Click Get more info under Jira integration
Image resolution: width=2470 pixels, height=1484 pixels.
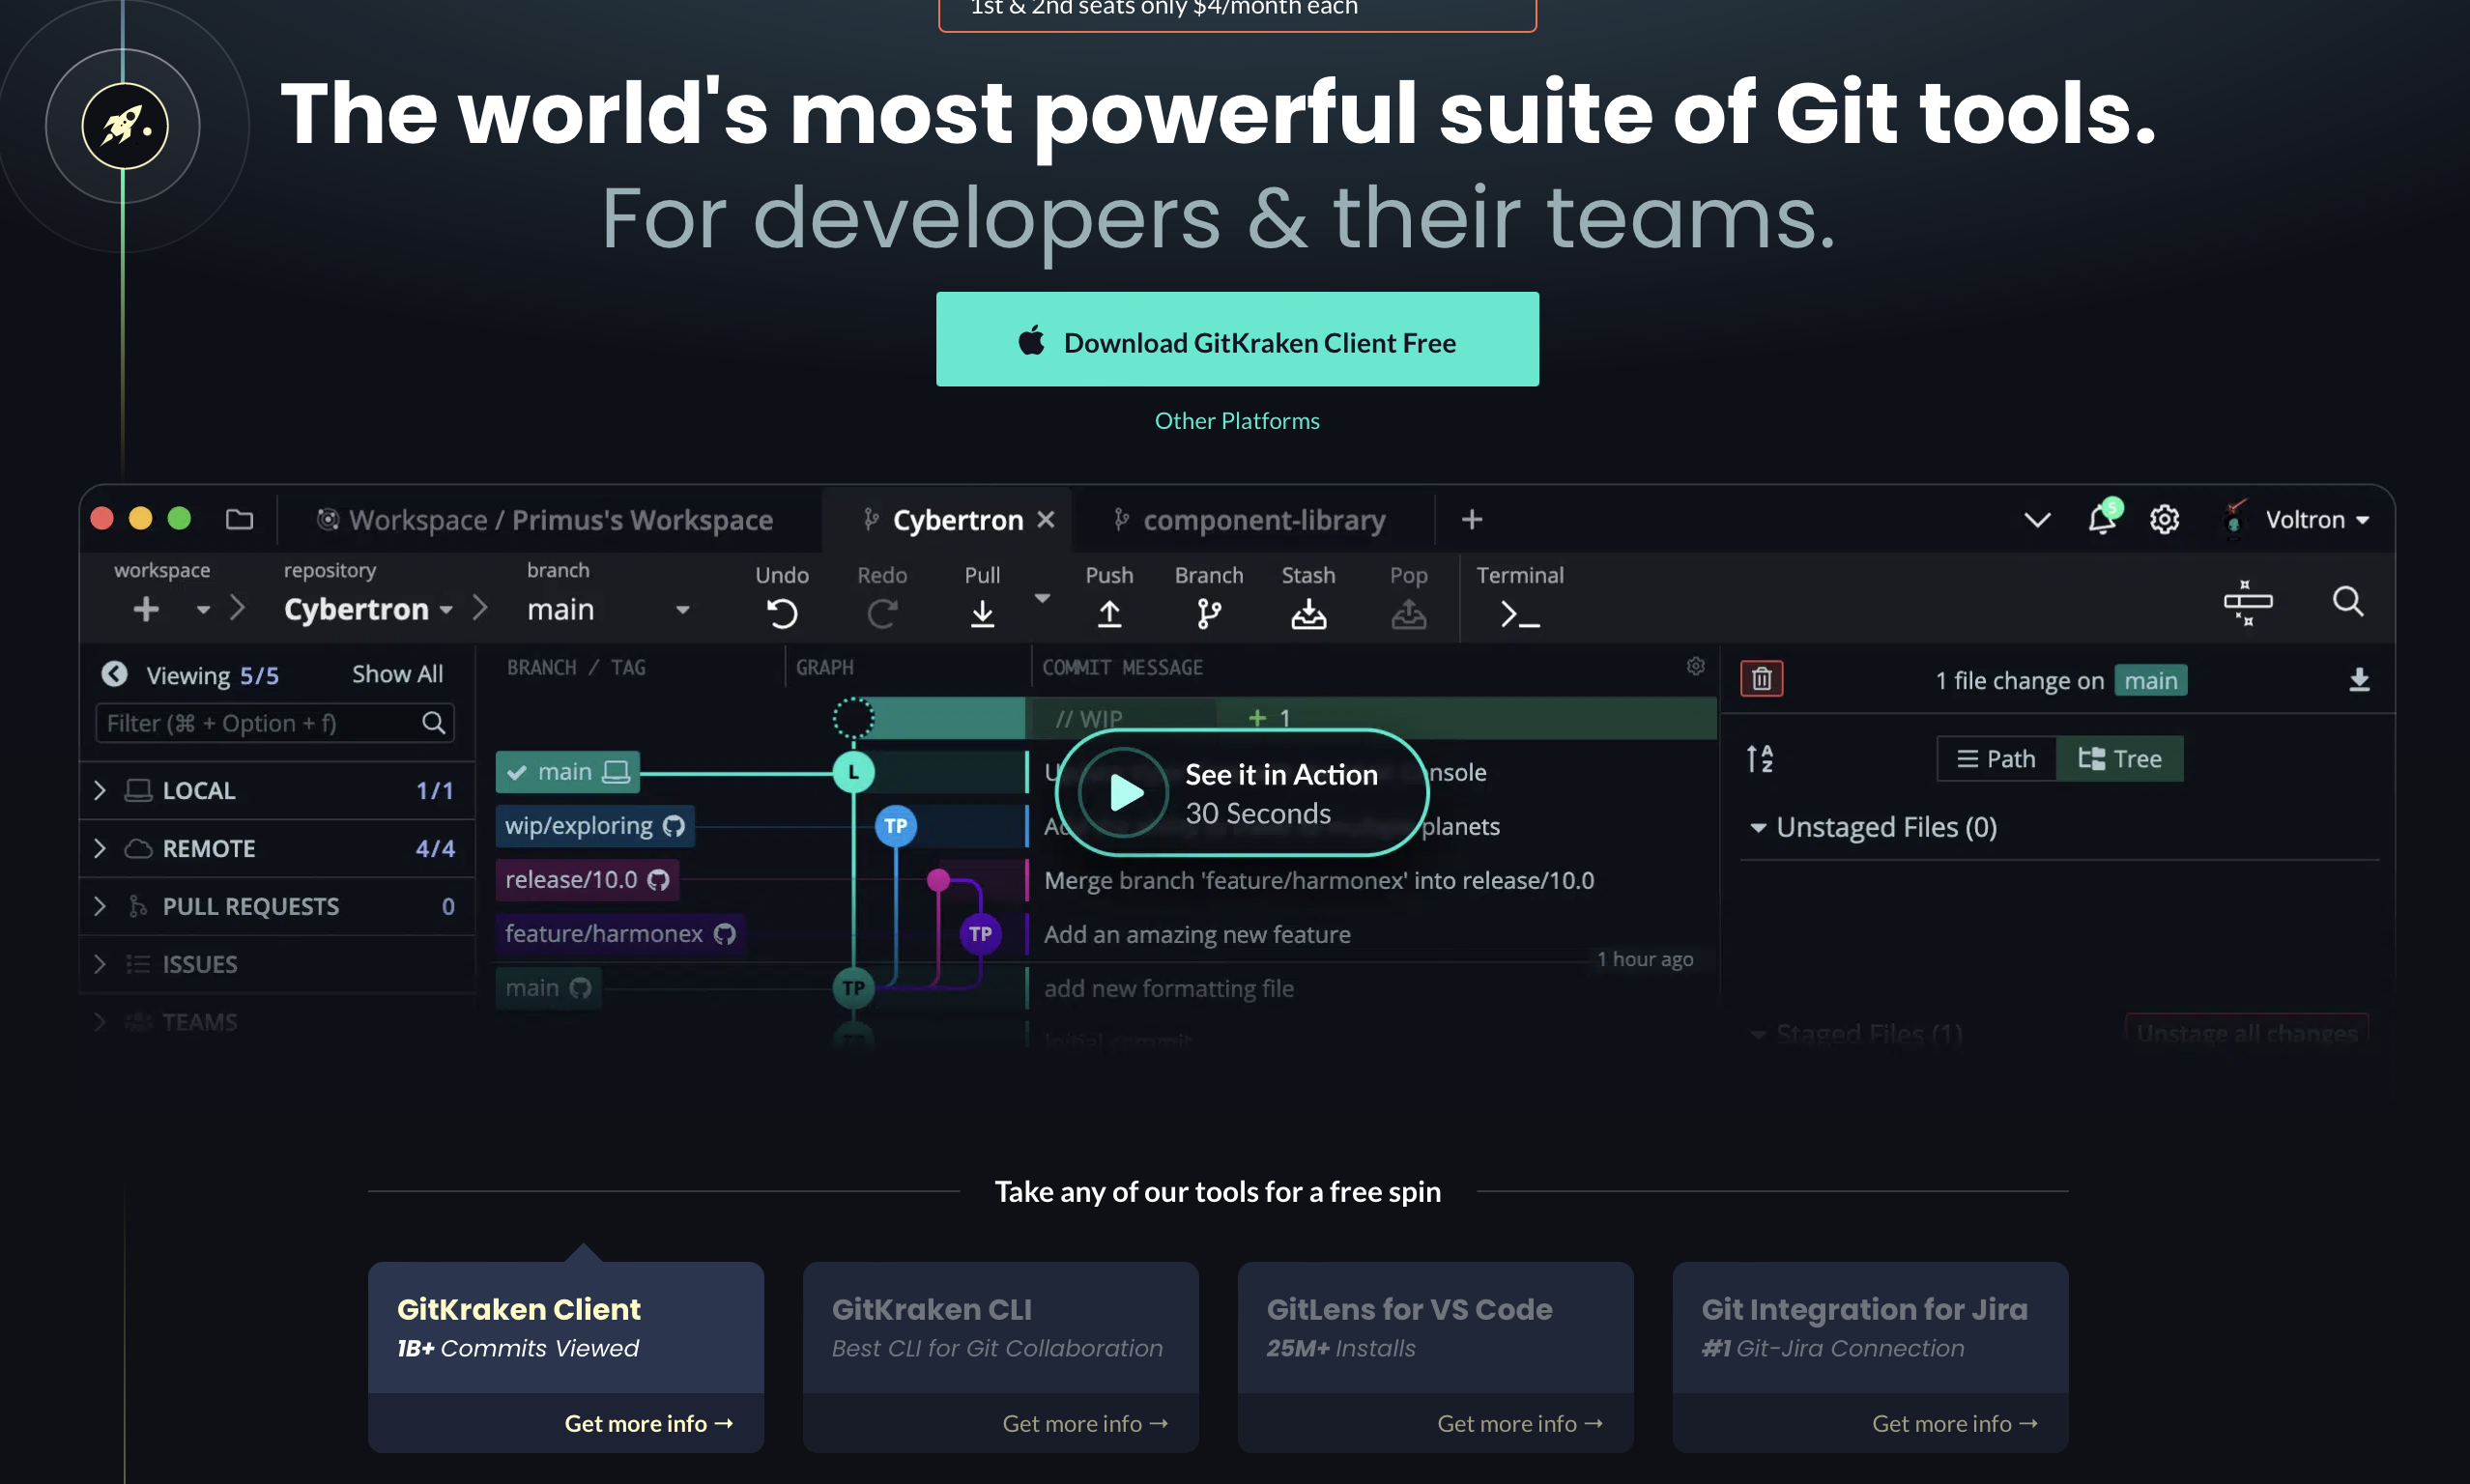coord(1955,1423)
